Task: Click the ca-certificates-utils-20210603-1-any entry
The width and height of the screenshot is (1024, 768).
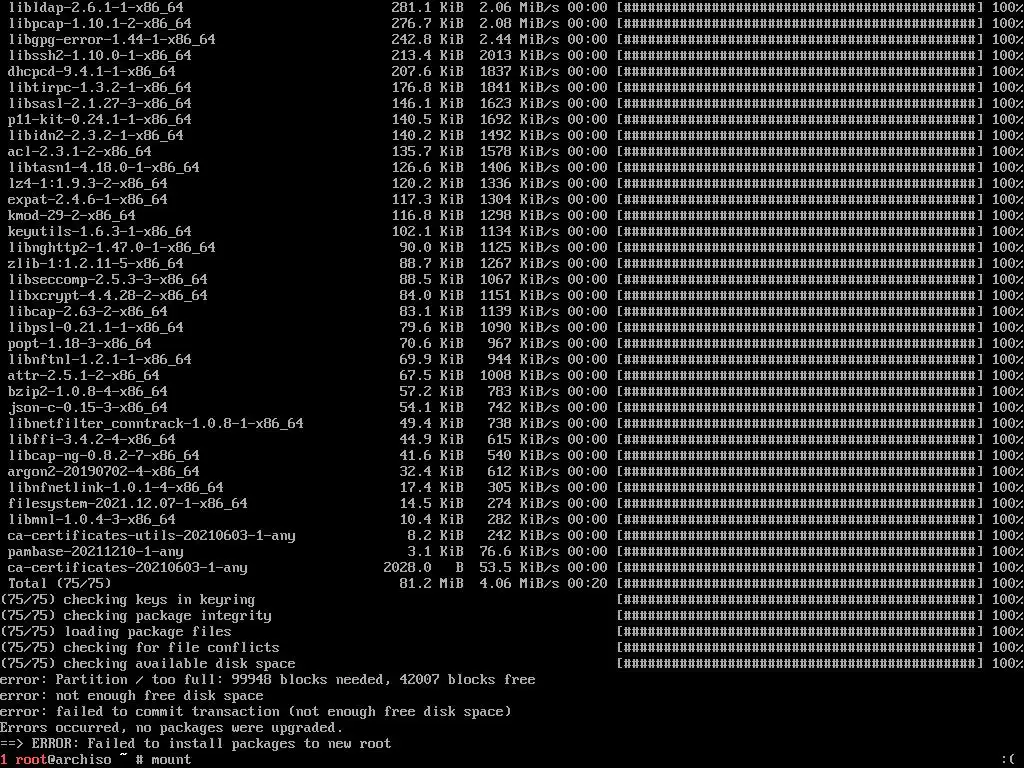Action: tap(152, 536)
